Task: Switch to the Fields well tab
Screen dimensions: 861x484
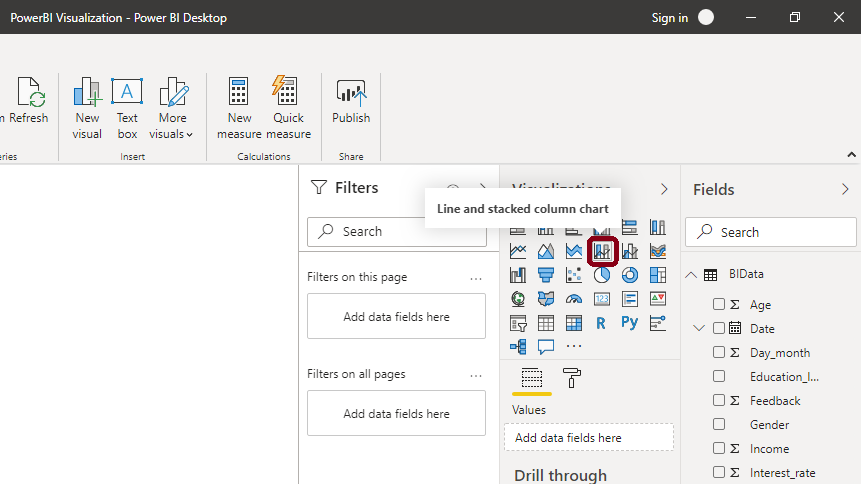Action: (x=532, y=377)
